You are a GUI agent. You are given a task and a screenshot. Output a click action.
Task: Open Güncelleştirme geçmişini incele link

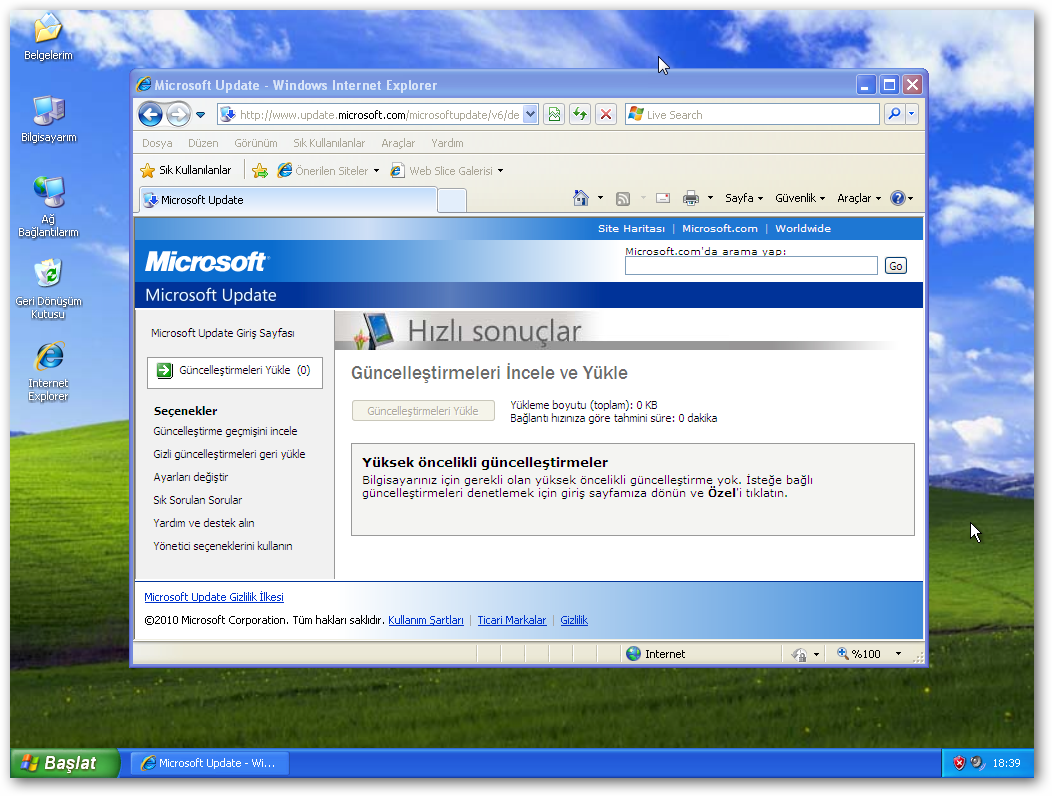coord(225,432)
